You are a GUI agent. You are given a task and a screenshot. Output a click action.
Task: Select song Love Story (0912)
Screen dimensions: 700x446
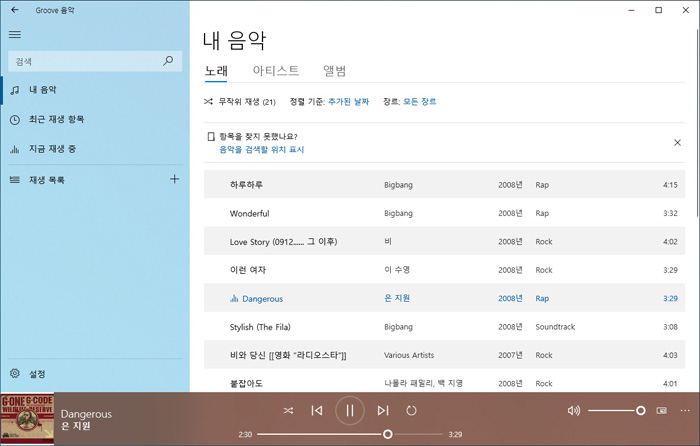click(444, 242)
